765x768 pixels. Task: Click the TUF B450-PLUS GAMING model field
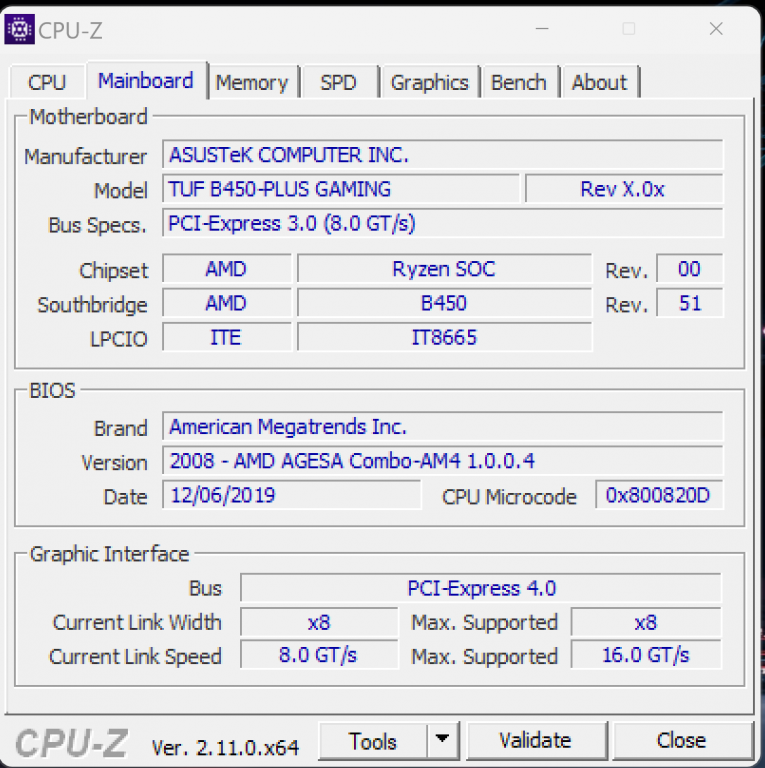tap(341, 189)
